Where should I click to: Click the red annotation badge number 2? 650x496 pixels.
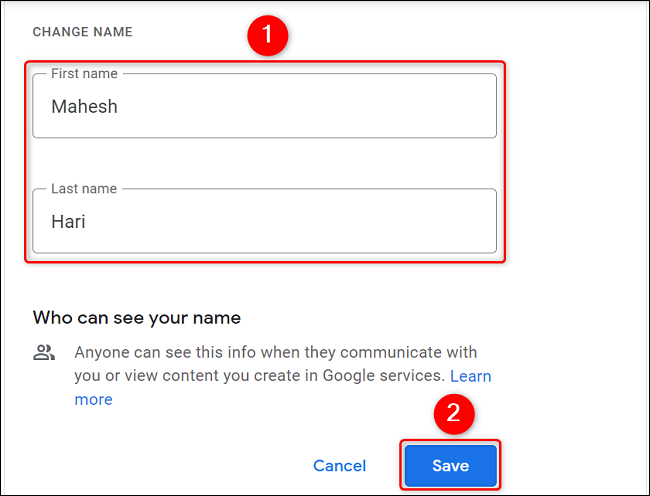(453, 411)
